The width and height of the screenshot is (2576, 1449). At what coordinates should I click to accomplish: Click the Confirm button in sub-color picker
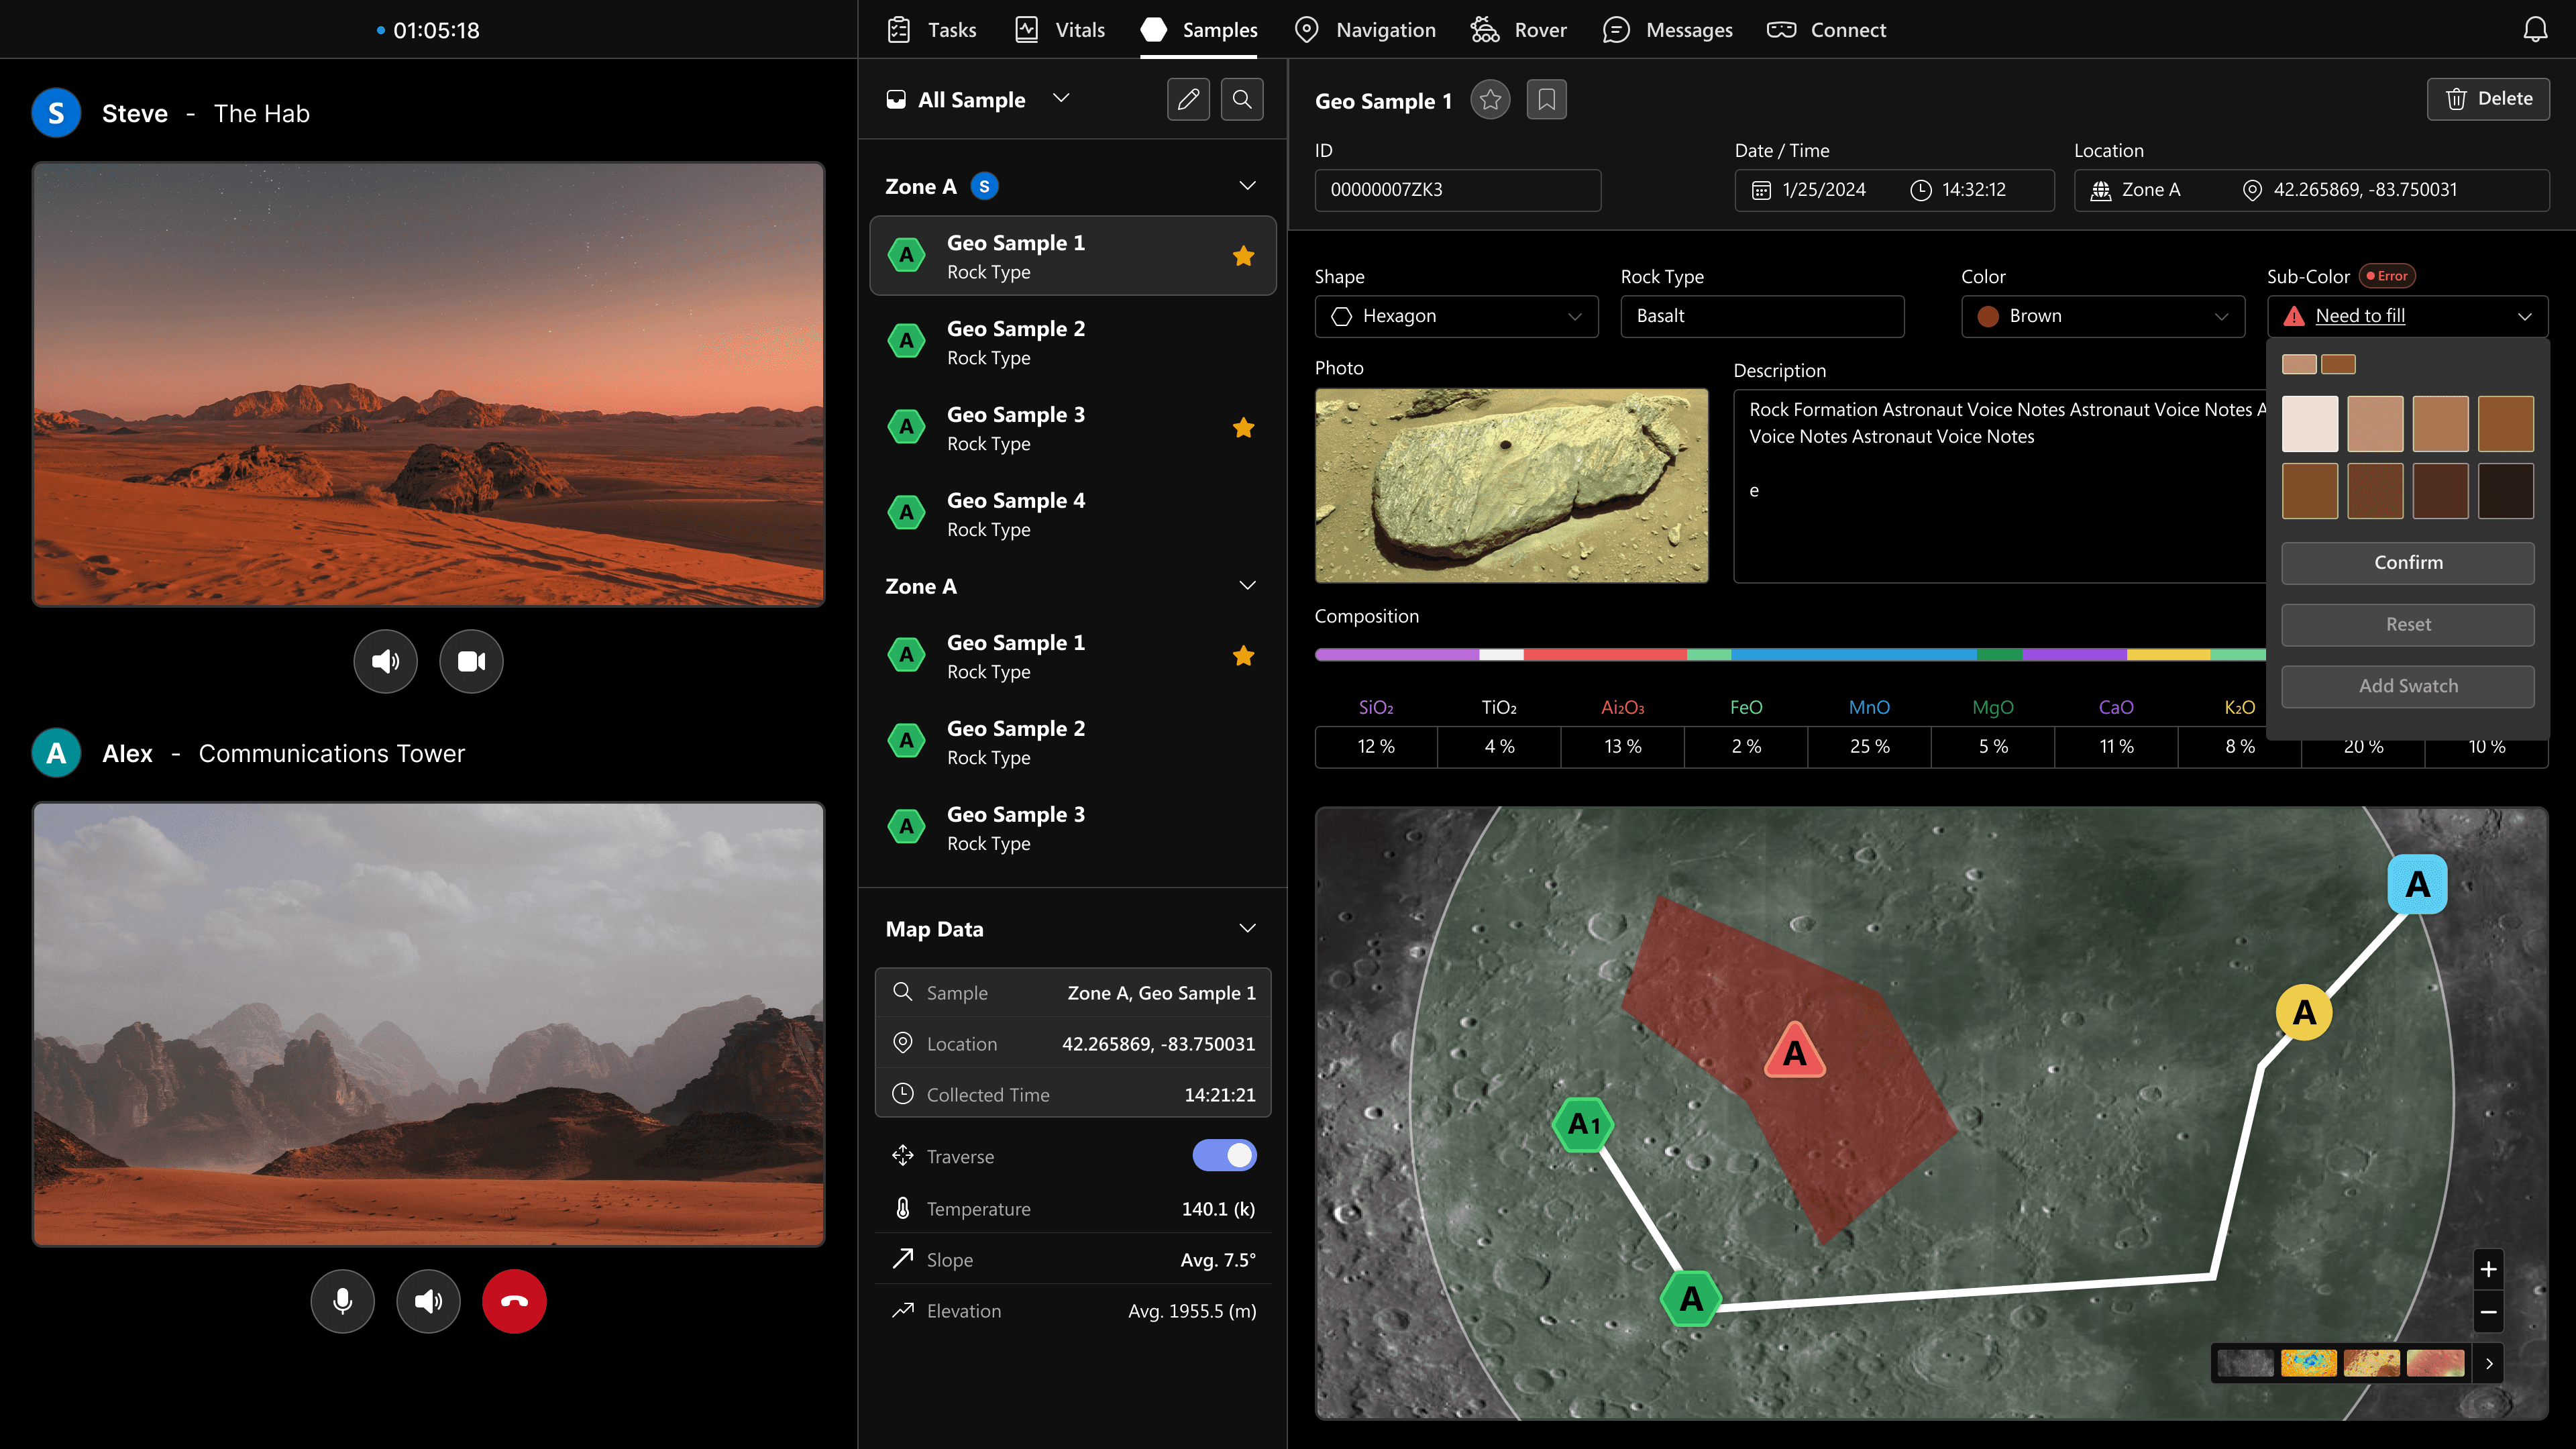pos(2407,563)
